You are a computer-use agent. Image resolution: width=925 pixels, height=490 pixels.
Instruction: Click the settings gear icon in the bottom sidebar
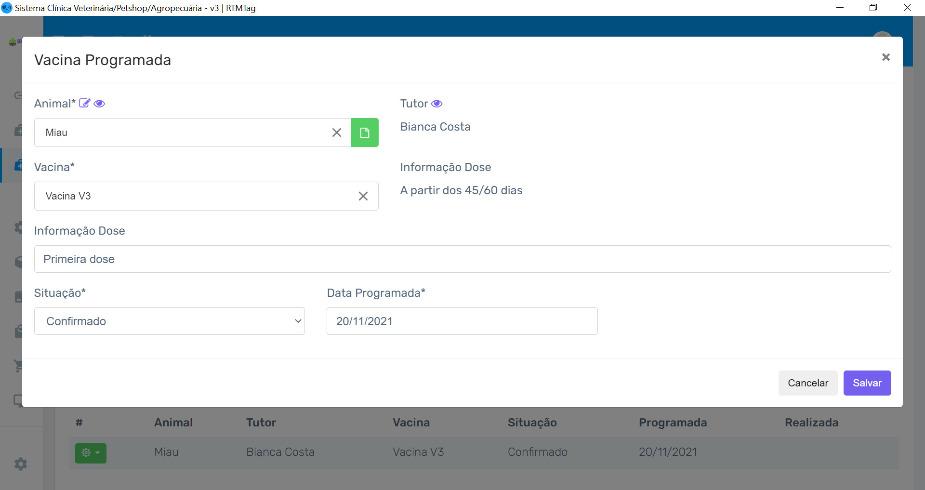[19, 464]
